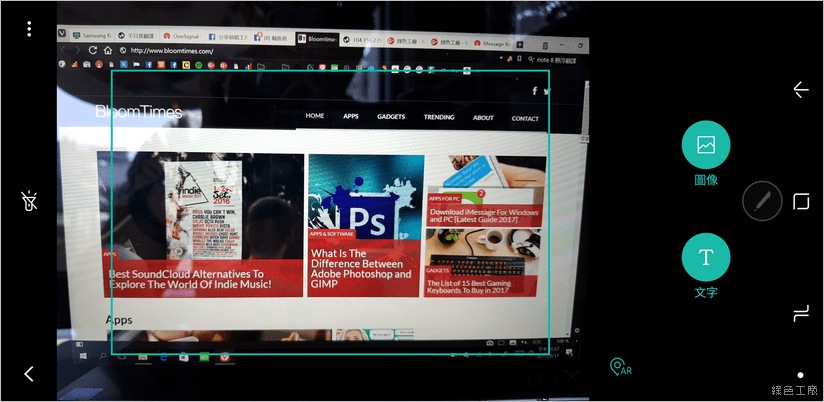Viewport: 824px width, 402px height.
Task: Open the three-dot more options menu
Action: (29, 29)
